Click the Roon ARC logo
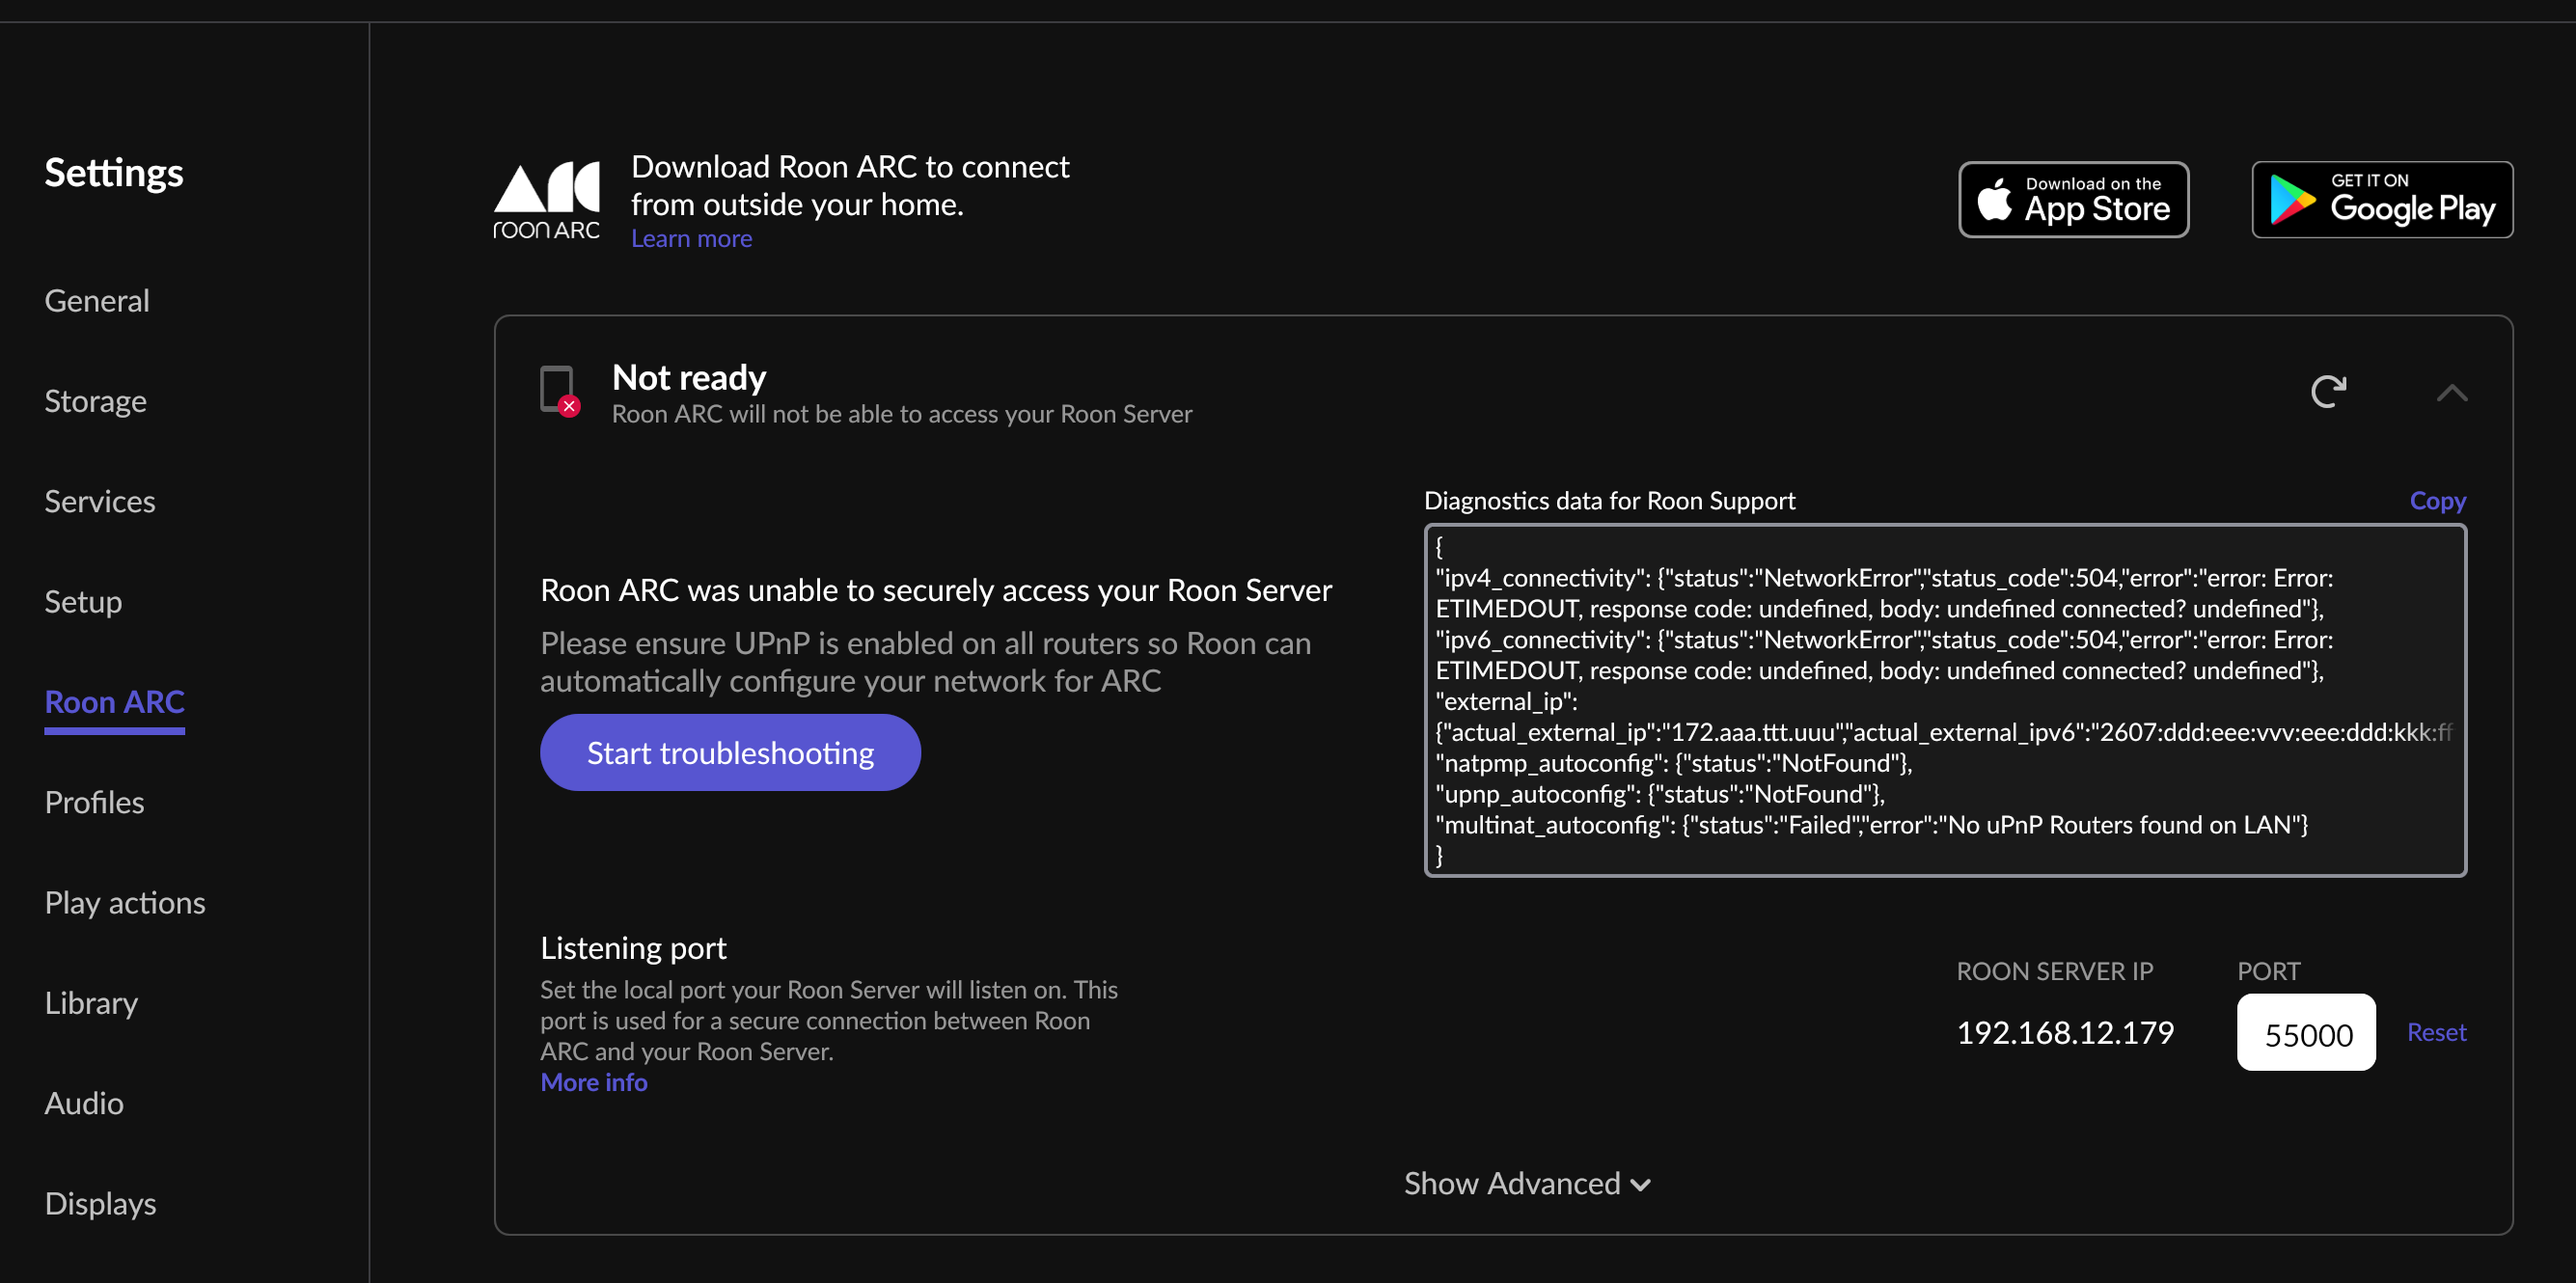The height and width of the screenshot is (1283, 2576). click(547, 200)
